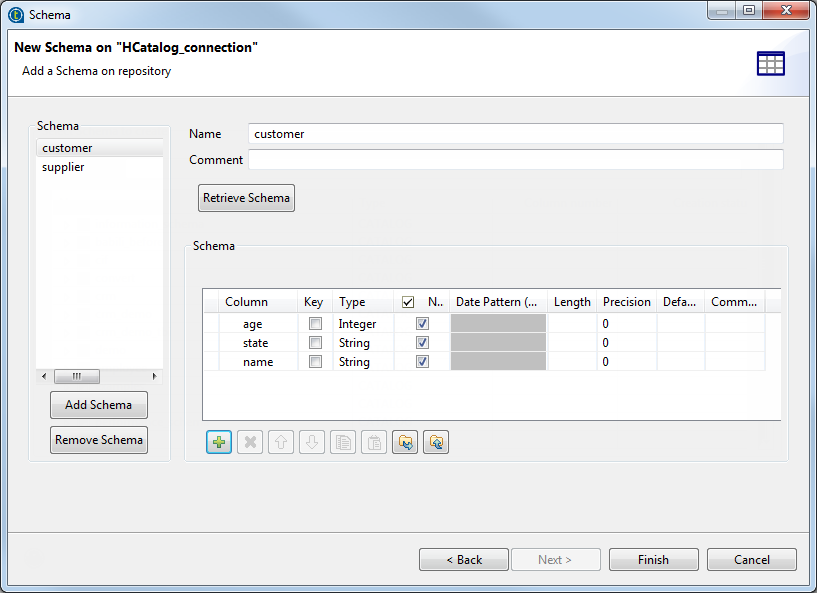Click the Type column header
The image size is (817, 593).
pyautogui.click(x=363, y=302)
